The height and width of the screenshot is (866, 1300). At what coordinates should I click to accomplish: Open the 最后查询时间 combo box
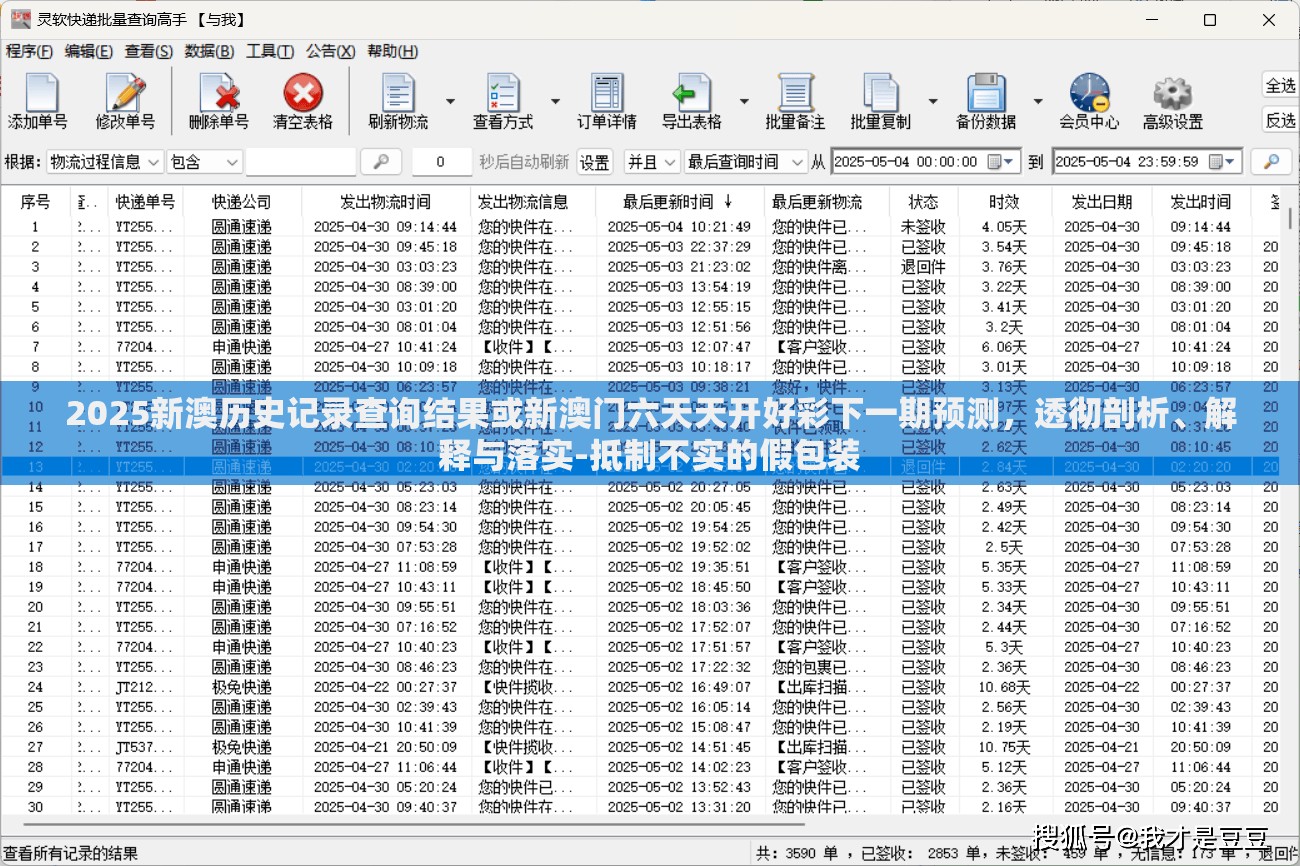pyautogui.click(x=746, y=161)
